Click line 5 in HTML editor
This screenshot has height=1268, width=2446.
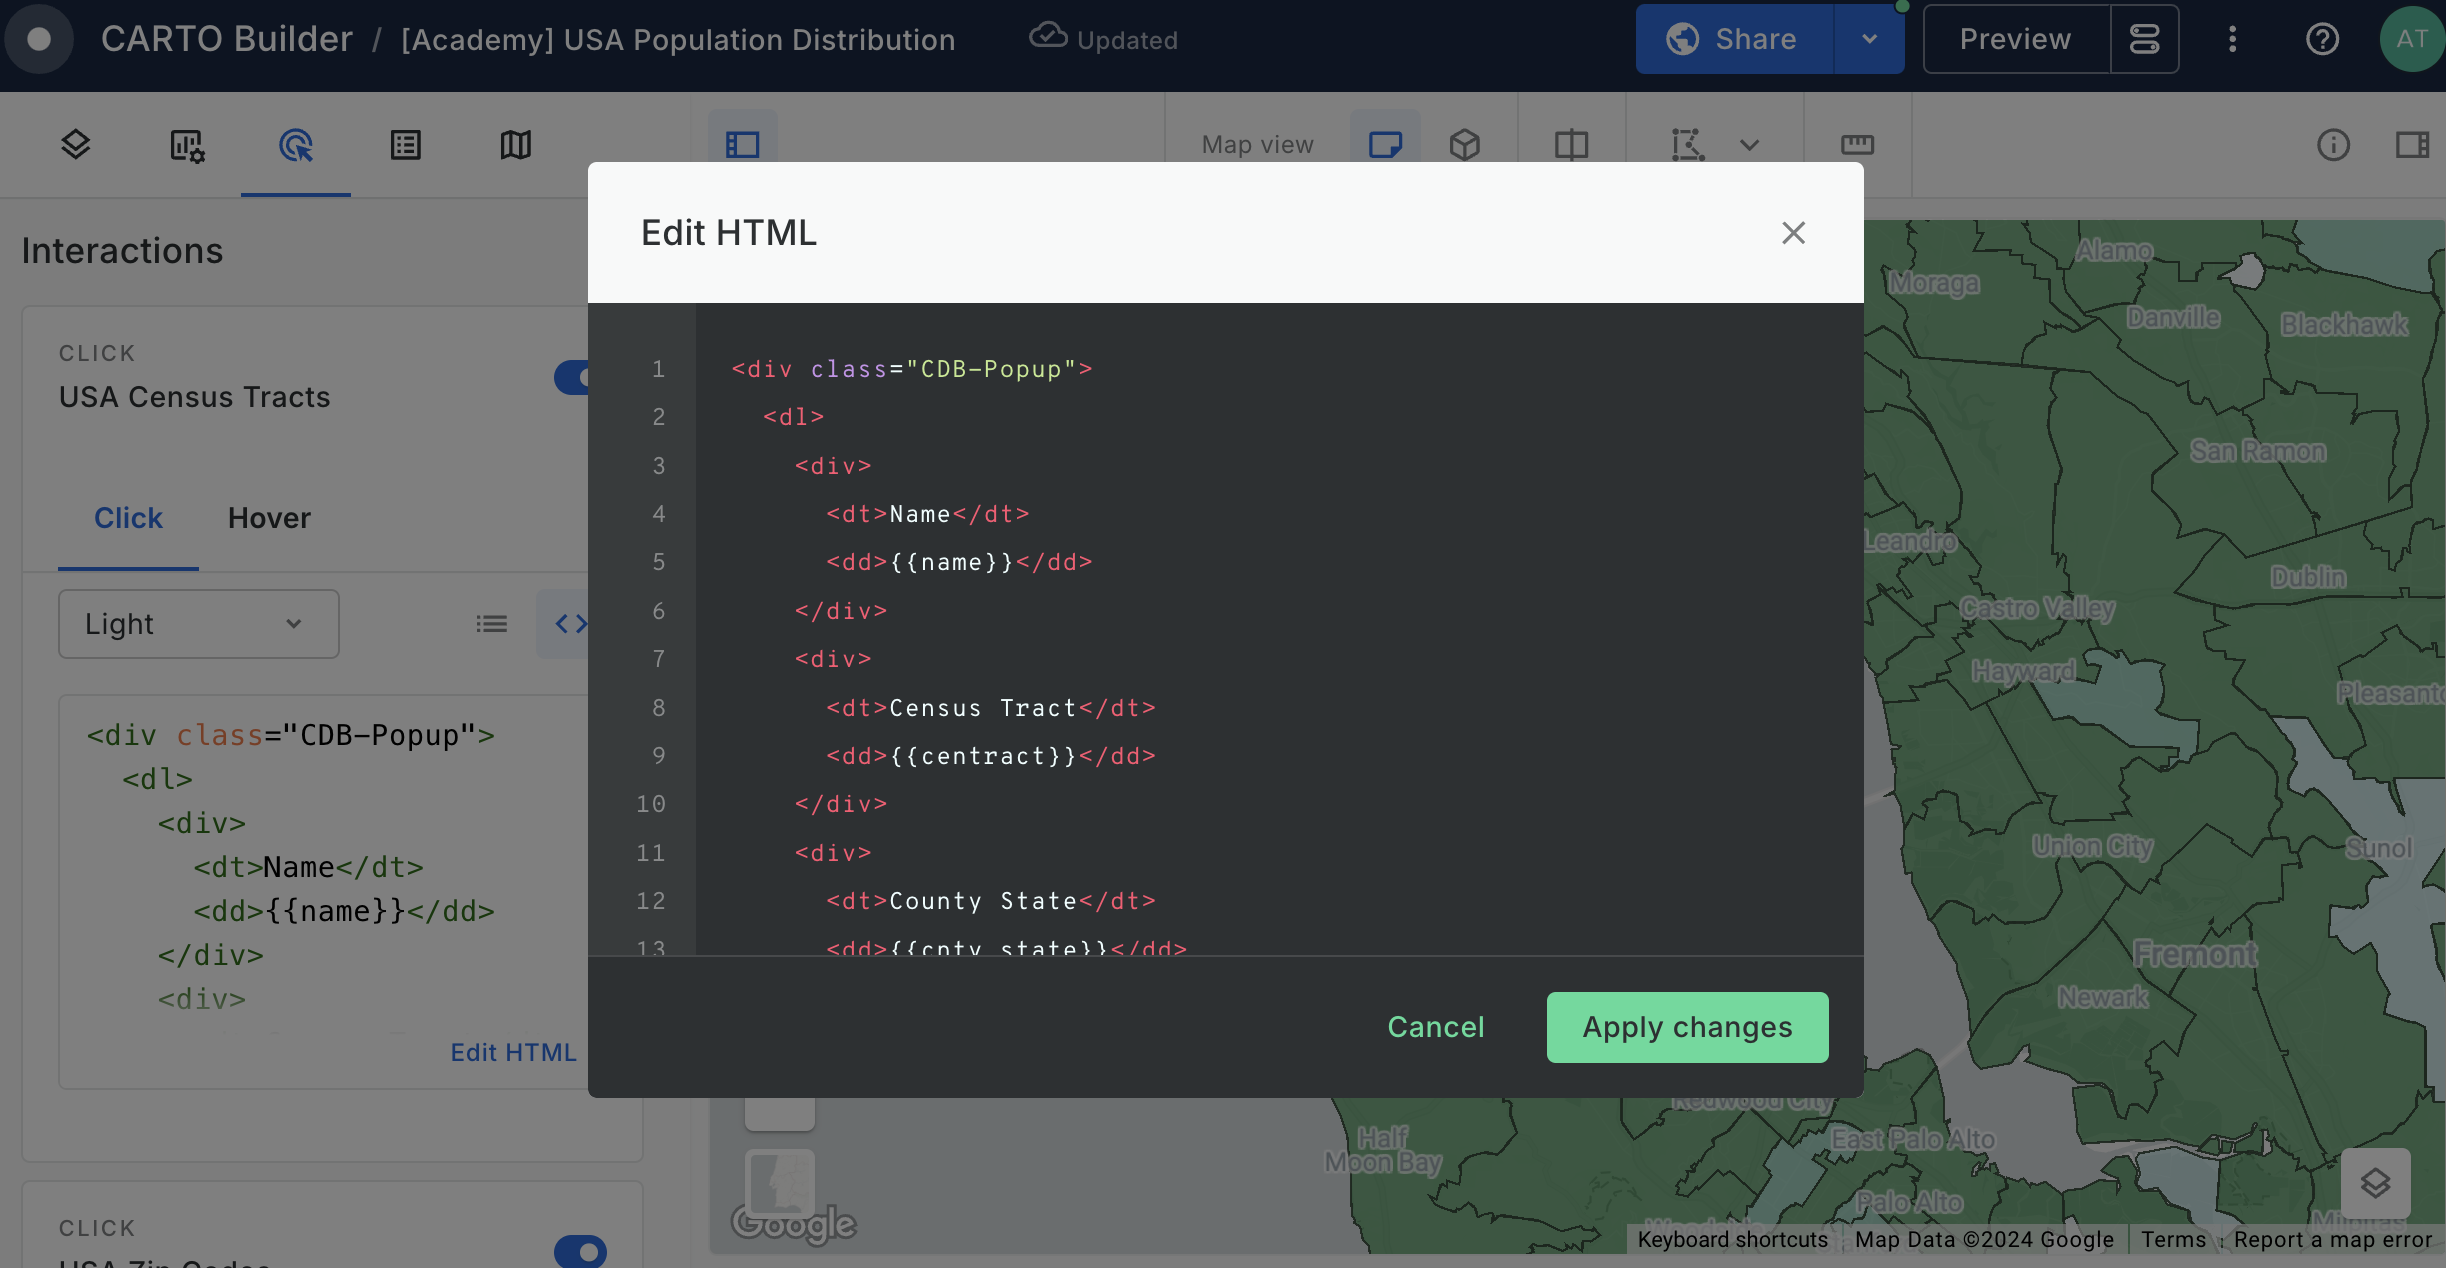pyautogui.click(x=960, y=562)
